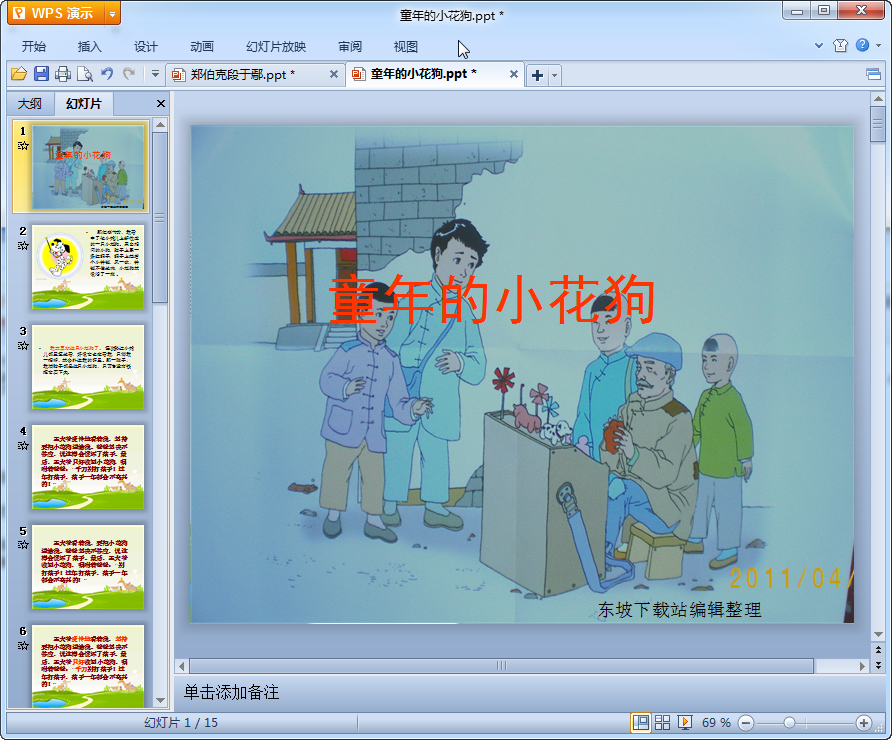Click the Print icon in the quick toolbar
This screenshot has width=892, height=740.
63,74
